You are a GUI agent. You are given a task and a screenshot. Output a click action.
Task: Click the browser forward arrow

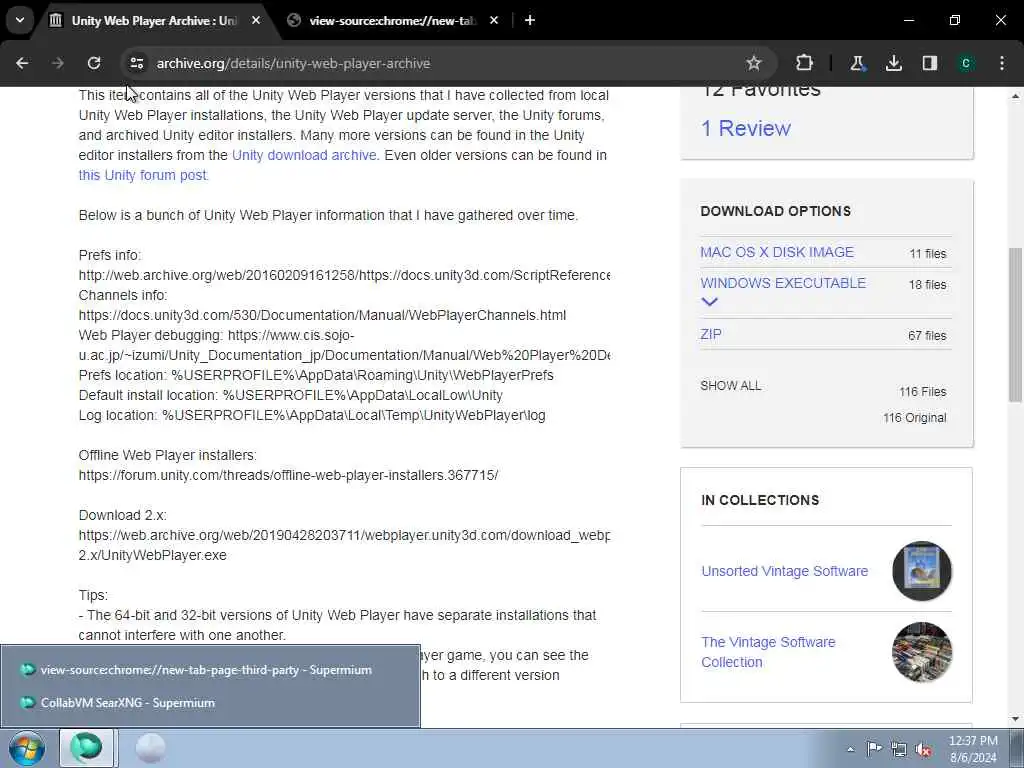tap(57, 63)
